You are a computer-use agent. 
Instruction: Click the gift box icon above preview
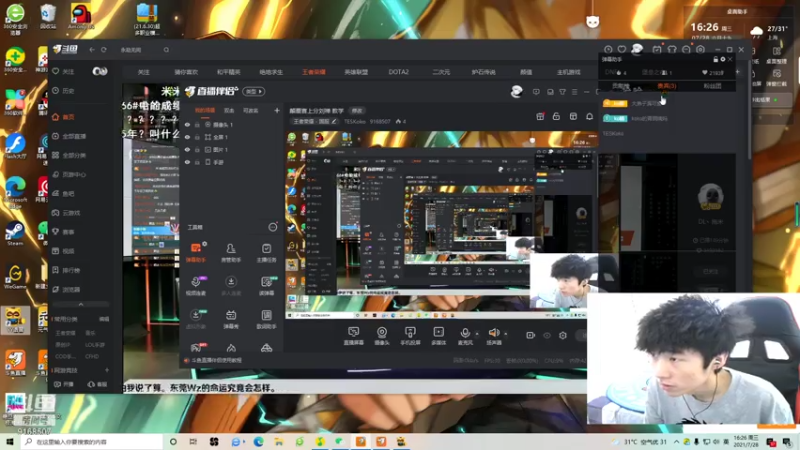[540, 117]
